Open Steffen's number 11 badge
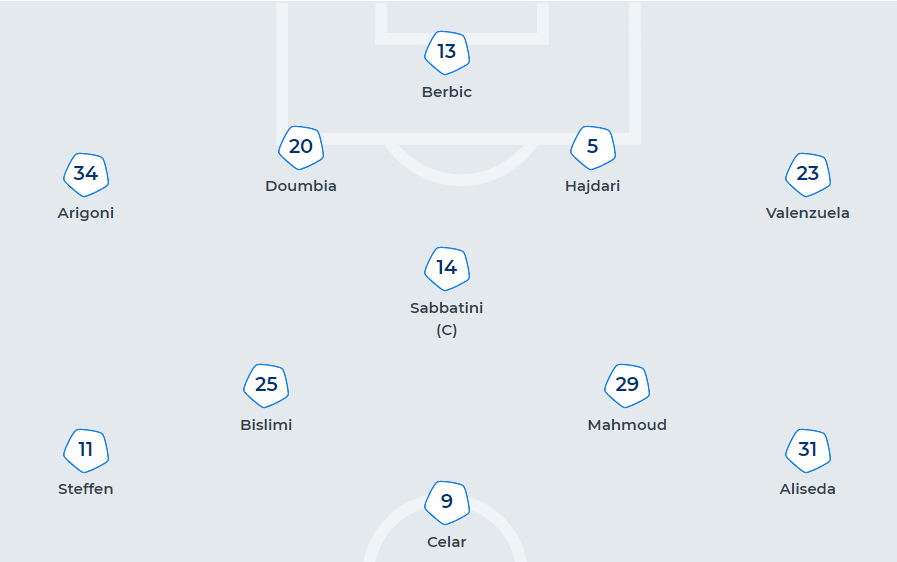 [x=86, y=450]
